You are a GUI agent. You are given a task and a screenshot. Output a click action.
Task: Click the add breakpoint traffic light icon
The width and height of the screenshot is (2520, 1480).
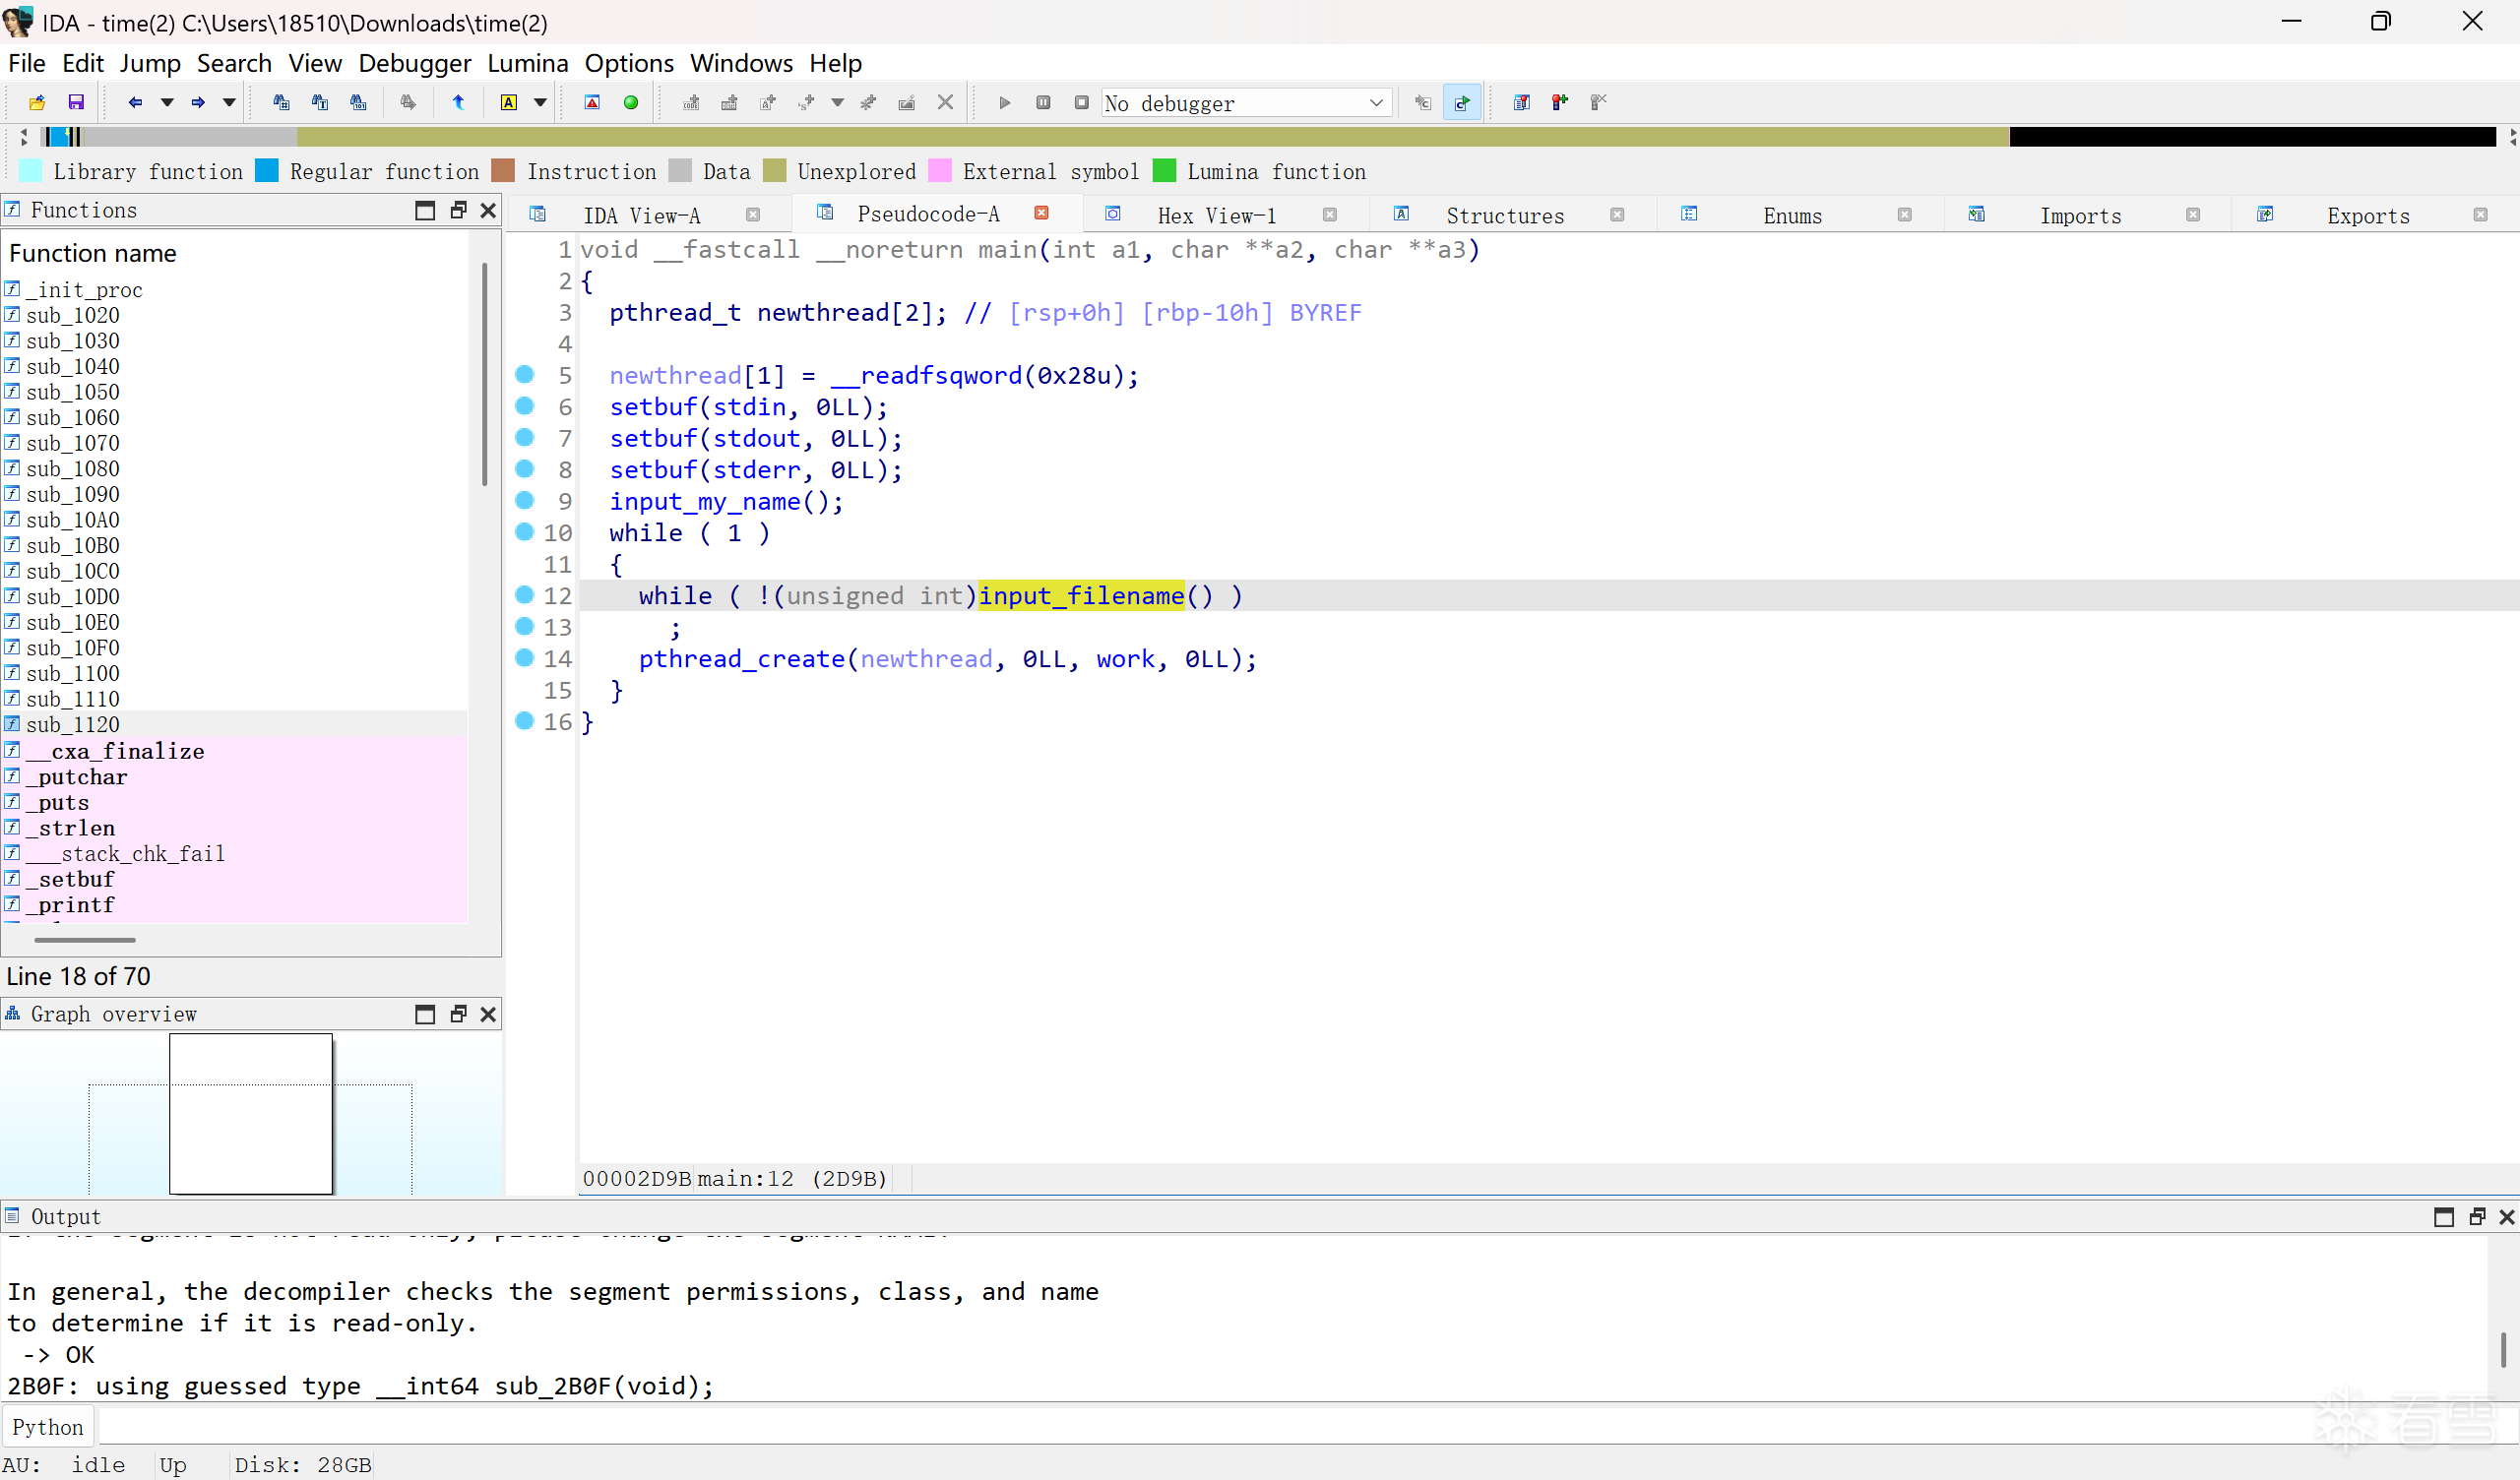[1560, 102]
